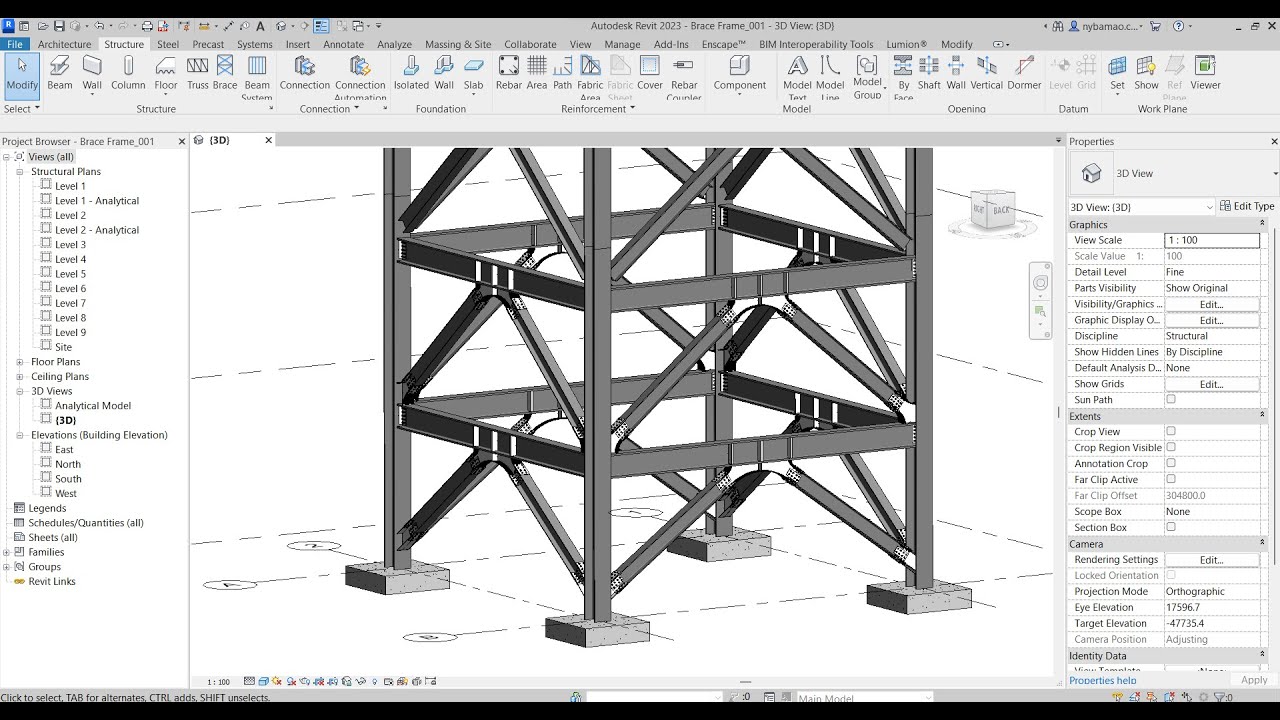1280x720 pixels.
Task: Edit Visibility/Graphics overrides
Action: coord(1211,304)
